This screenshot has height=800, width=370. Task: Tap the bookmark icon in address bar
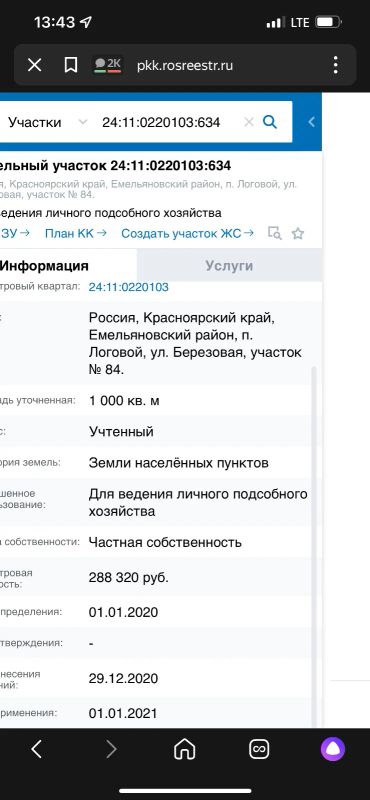coord(70,65)
